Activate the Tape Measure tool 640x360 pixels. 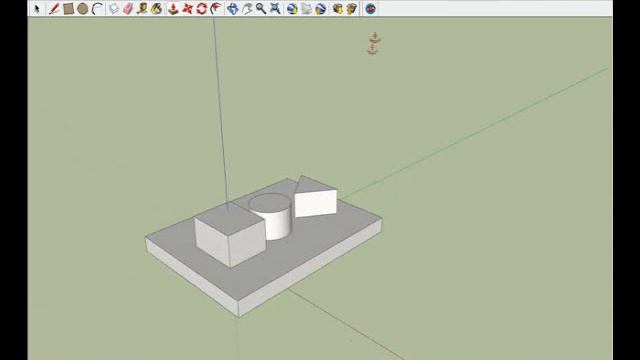[142, 9]
